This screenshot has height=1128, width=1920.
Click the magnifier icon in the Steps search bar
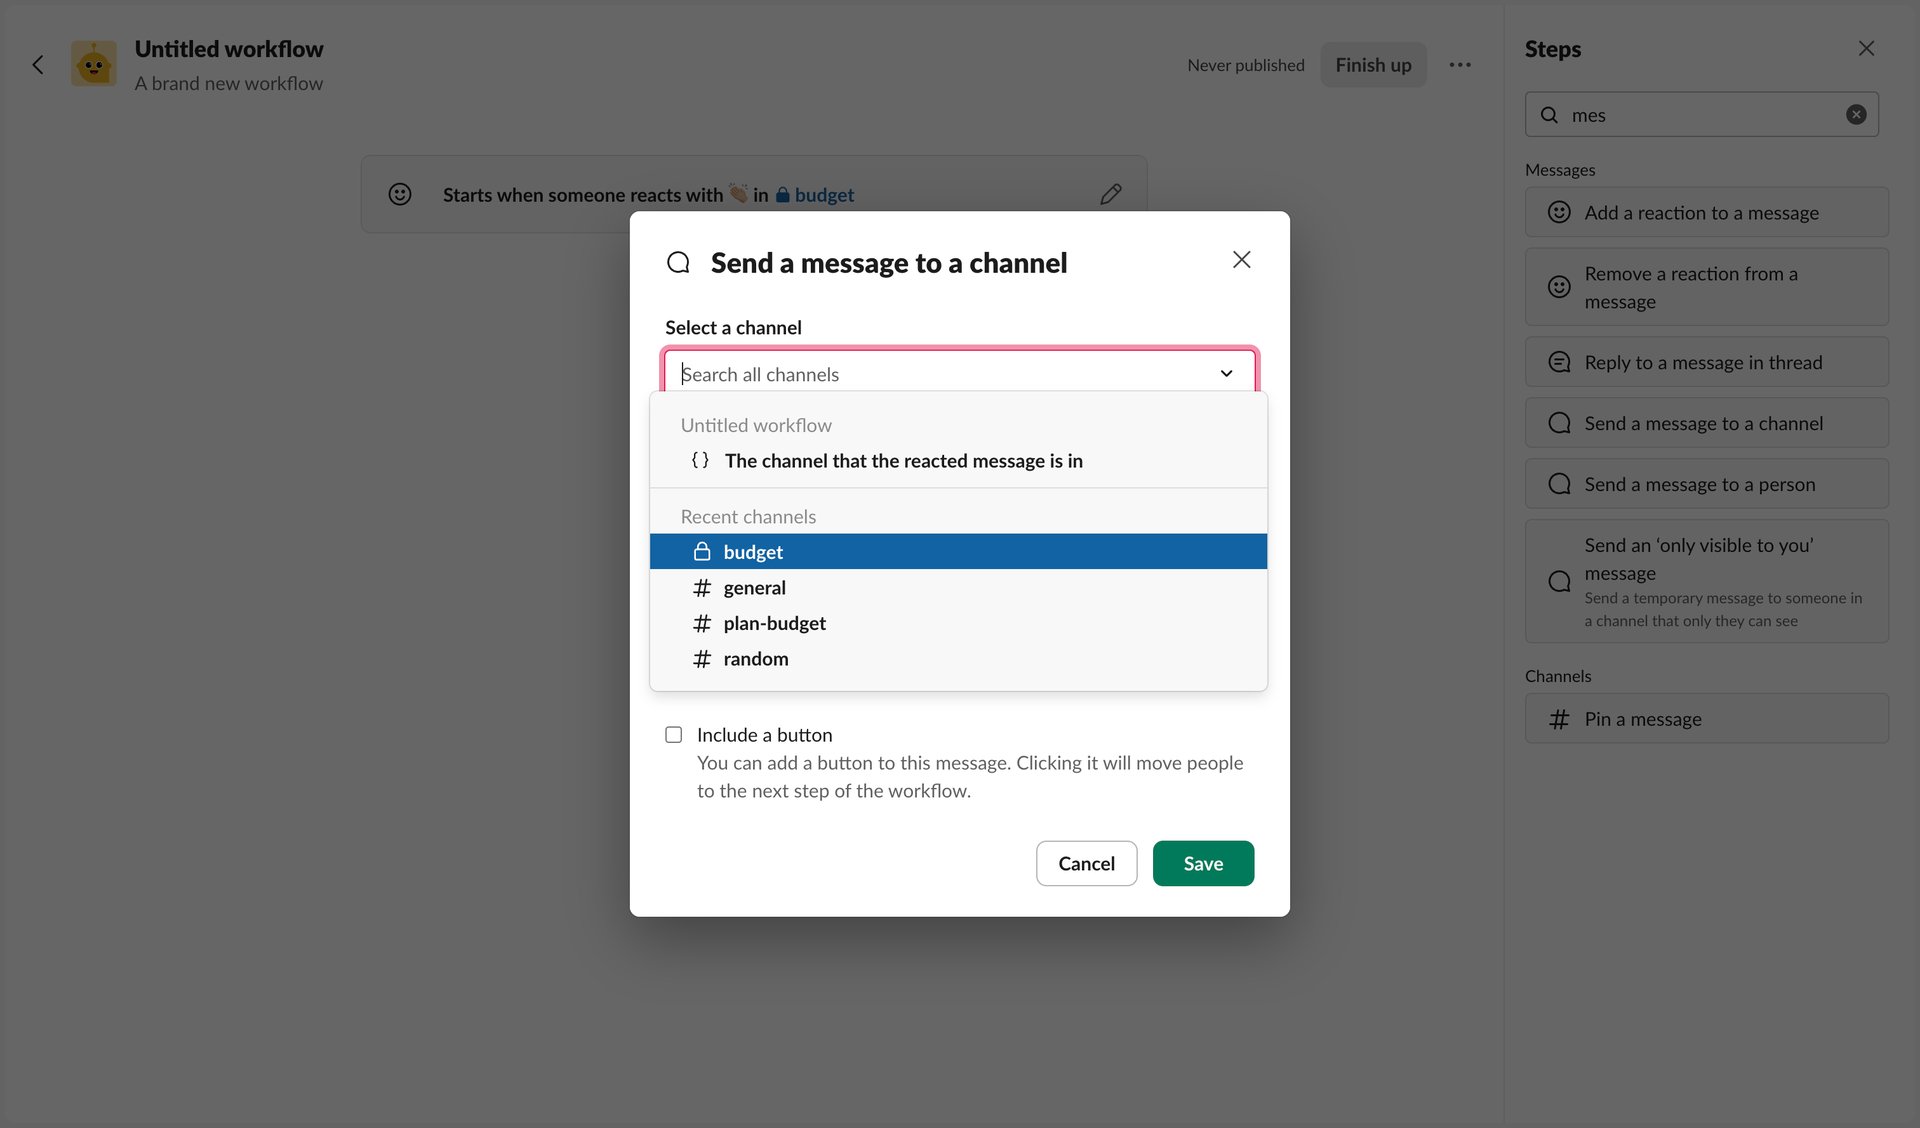pyautogui.click(x=1549, y=114)
